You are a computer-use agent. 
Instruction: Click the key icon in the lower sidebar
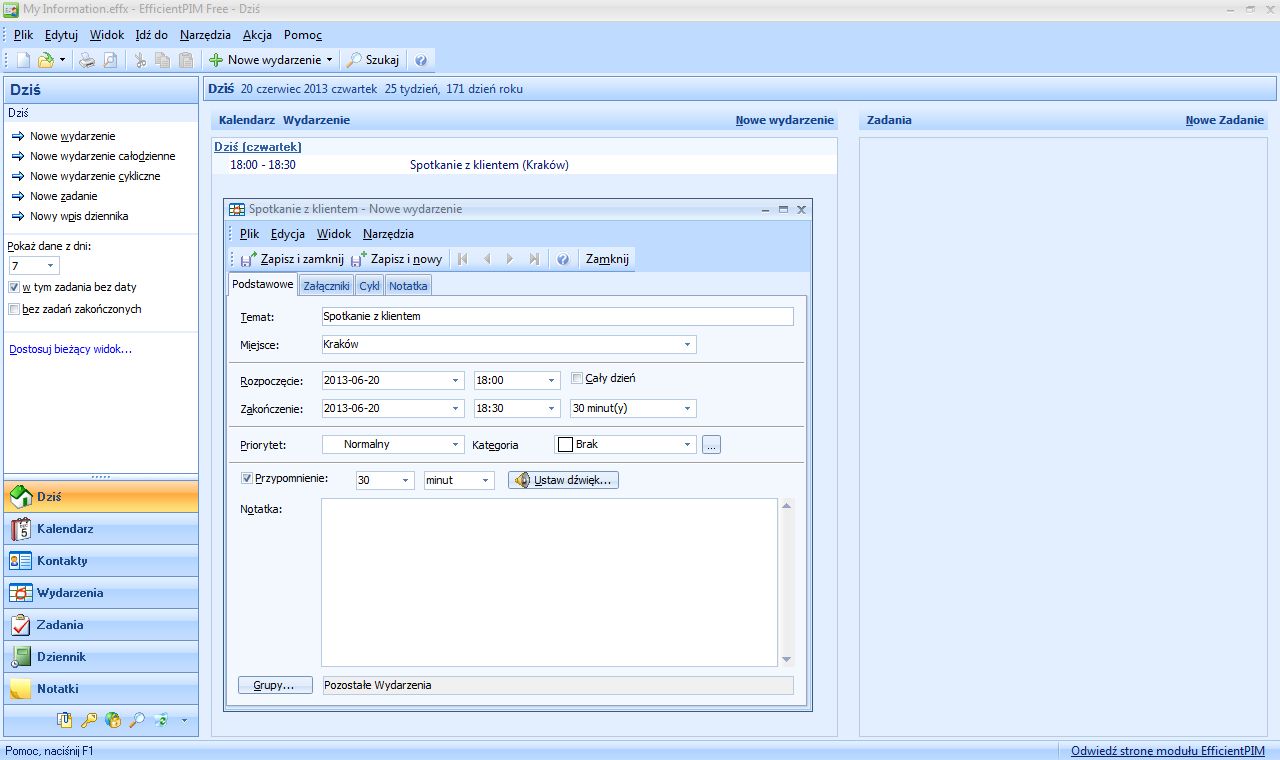tap(88, 720)
